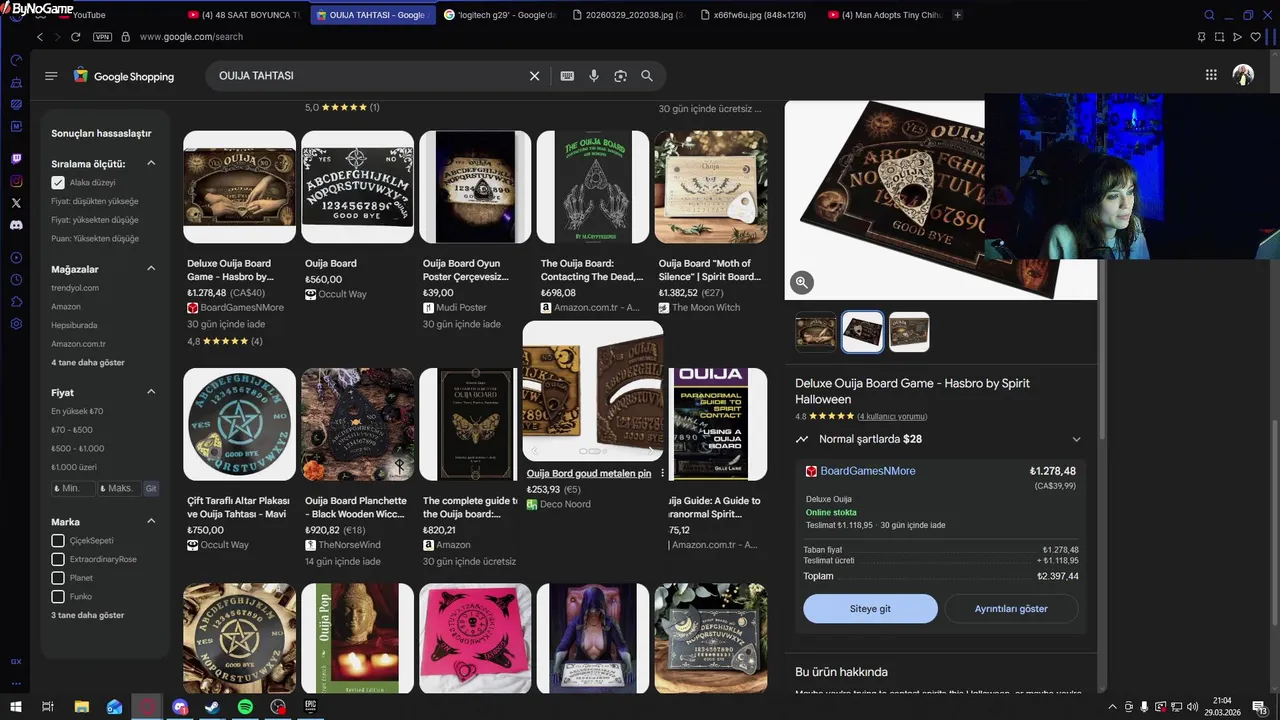Viewport: 1280px width, 720px height.
Task: Clear the search box with the X icon
Action: click(x=534, y=76)
